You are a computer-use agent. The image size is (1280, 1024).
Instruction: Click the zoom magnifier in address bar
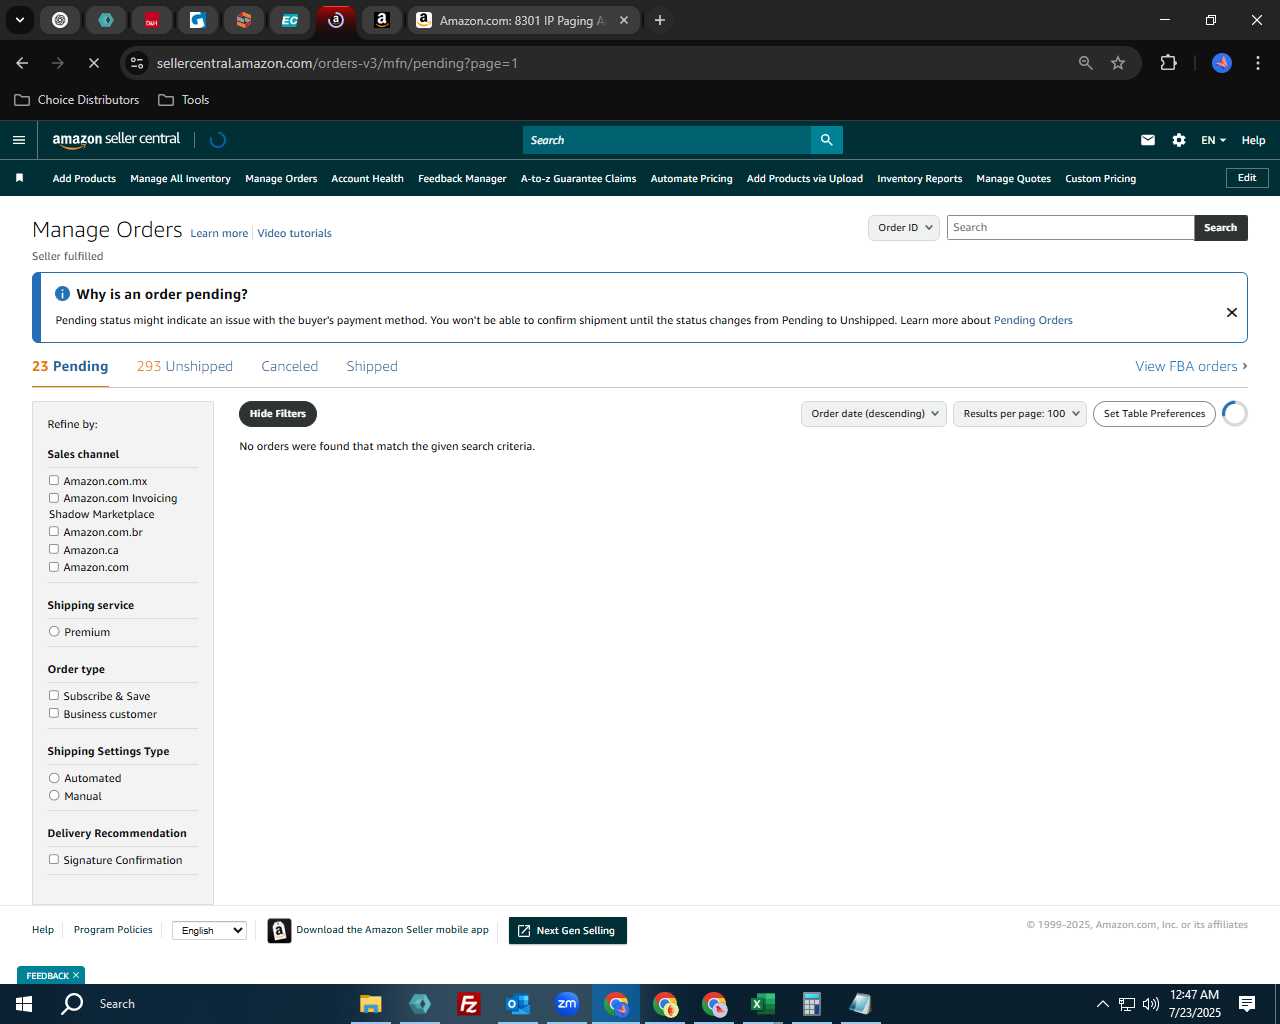point(1086,63)
